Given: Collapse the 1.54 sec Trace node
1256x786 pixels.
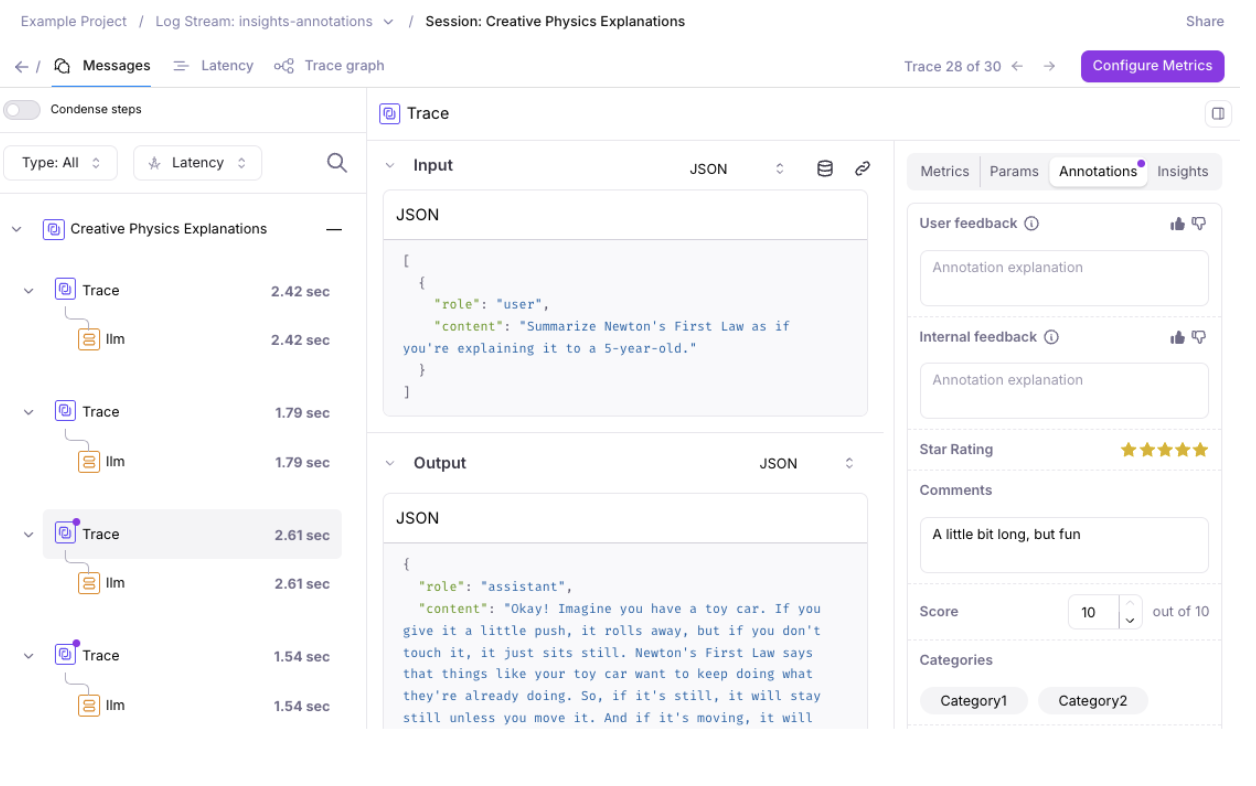Looking at the screenshot, I should (29, 656).
